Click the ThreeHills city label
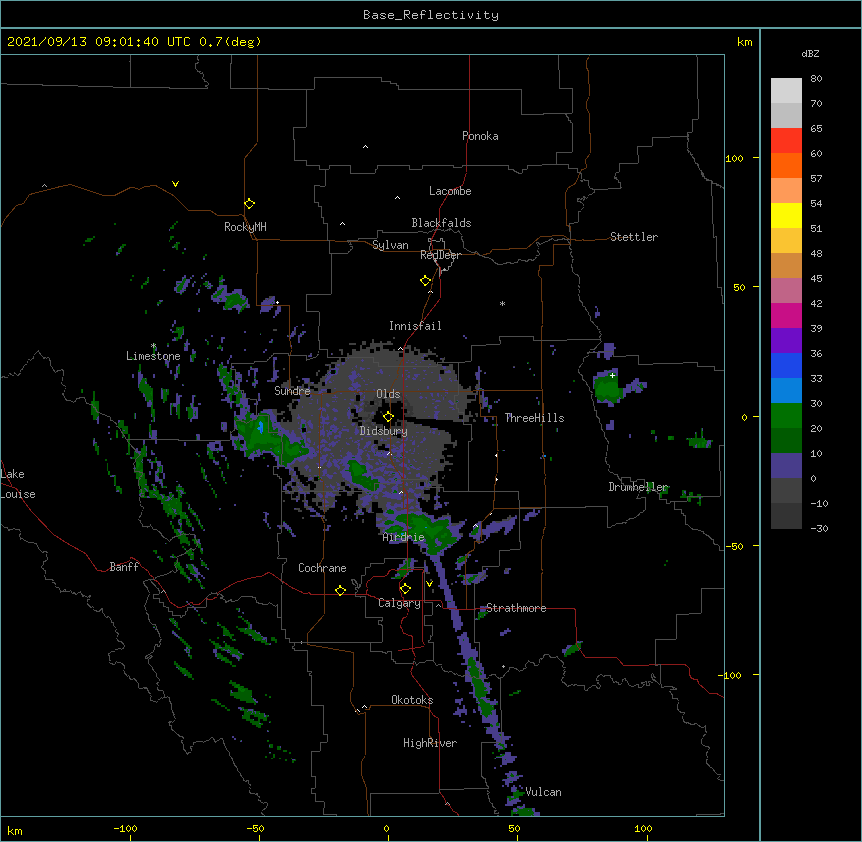The height and width of the screenshot is (842, 862). (534, 418)
